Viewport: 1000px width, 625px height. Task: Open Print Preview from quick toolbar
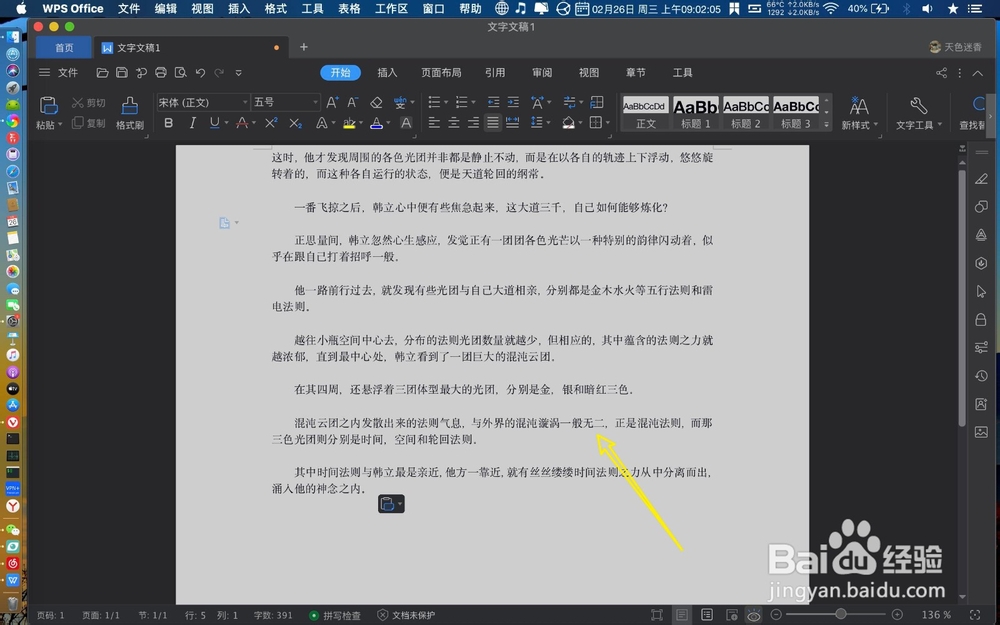180,73
